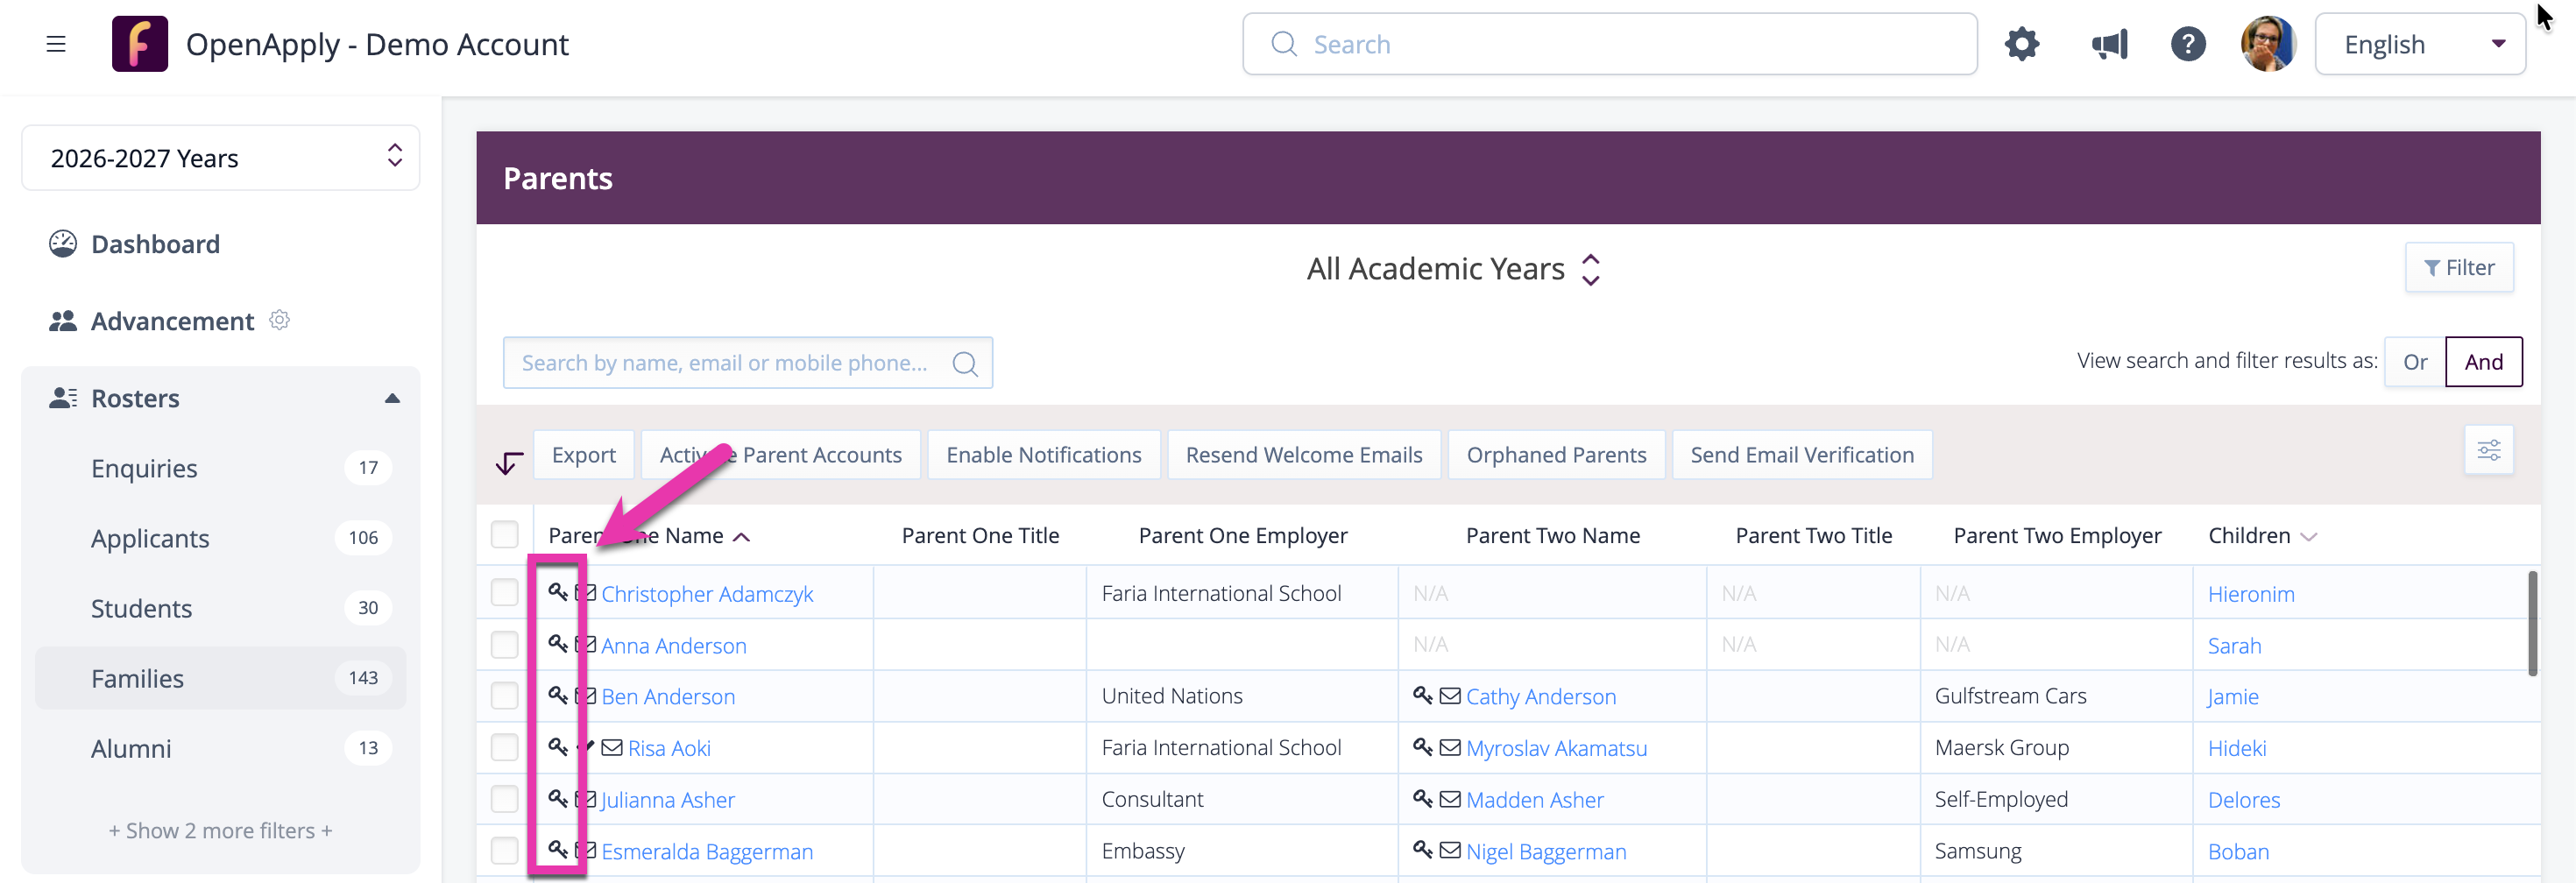Open the help question mark icon

(2187, 44)
